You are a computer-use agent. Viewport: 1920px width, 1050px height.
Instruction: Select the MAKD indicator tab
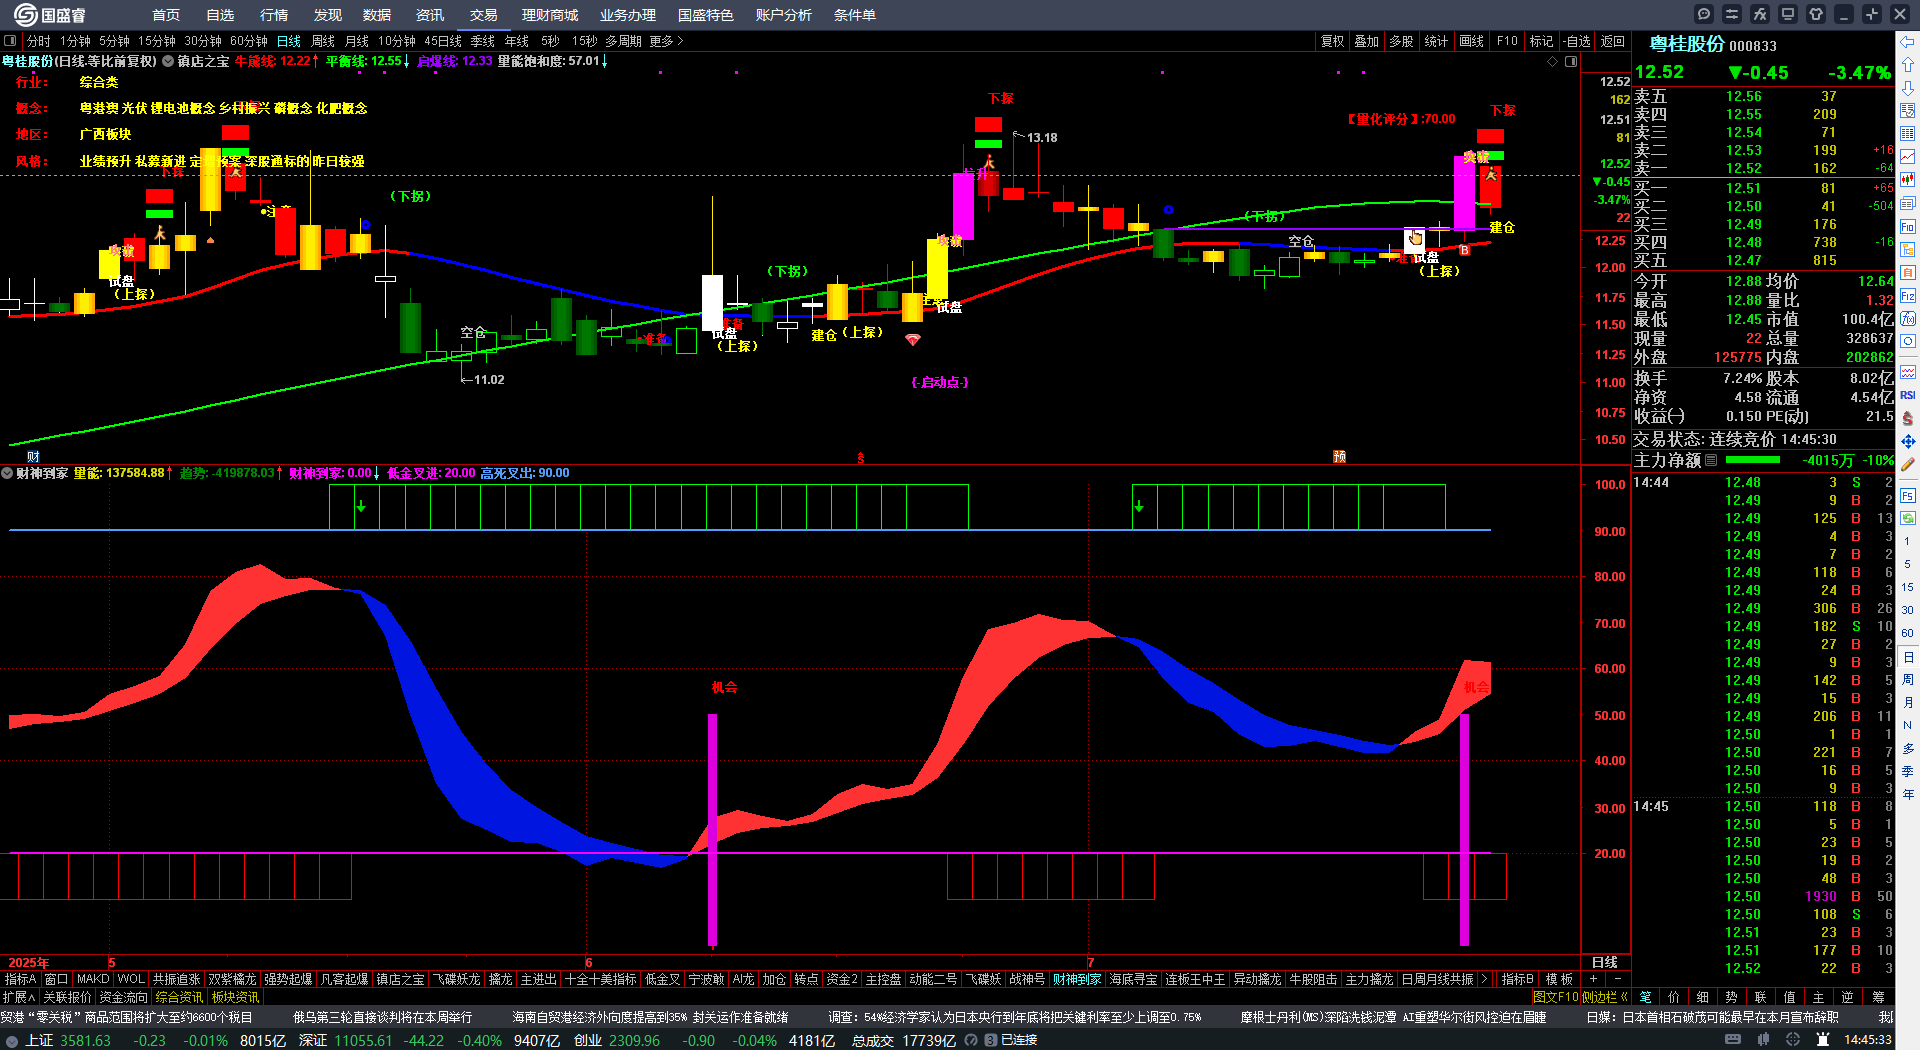(93, 979)
